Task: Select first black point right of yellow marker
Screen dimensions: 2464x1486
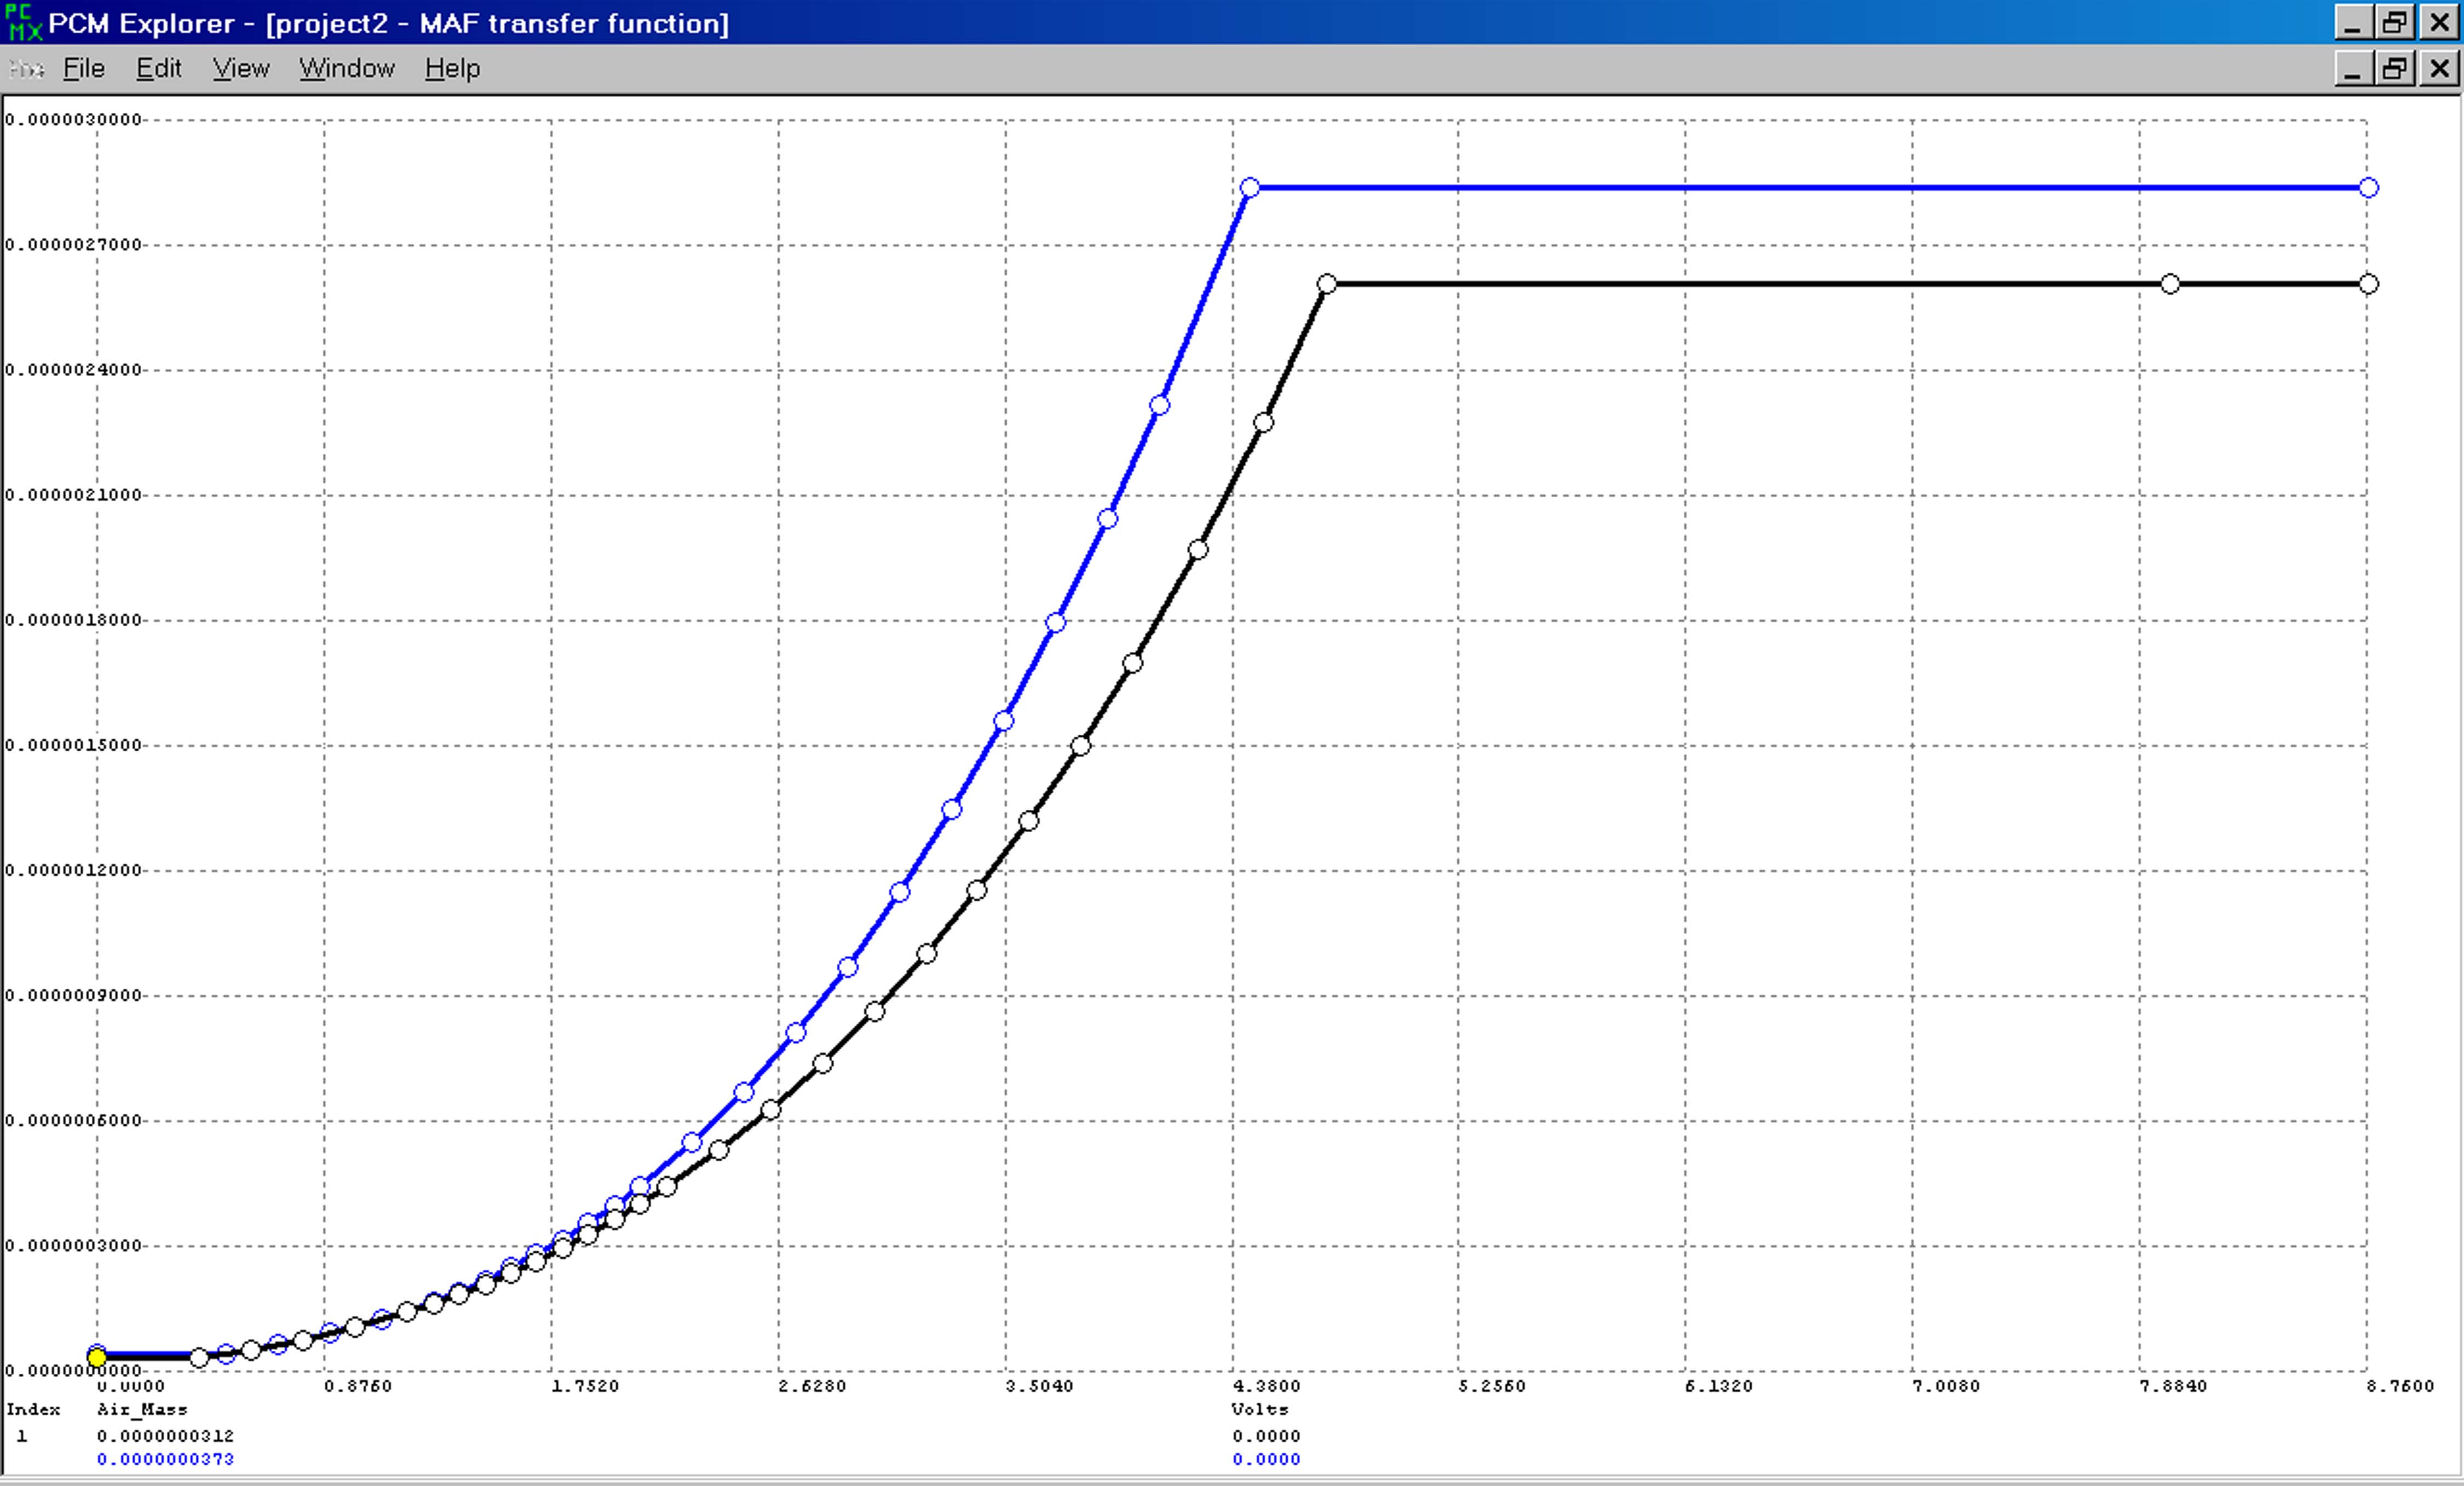Action: click(x=199, y=1357)
